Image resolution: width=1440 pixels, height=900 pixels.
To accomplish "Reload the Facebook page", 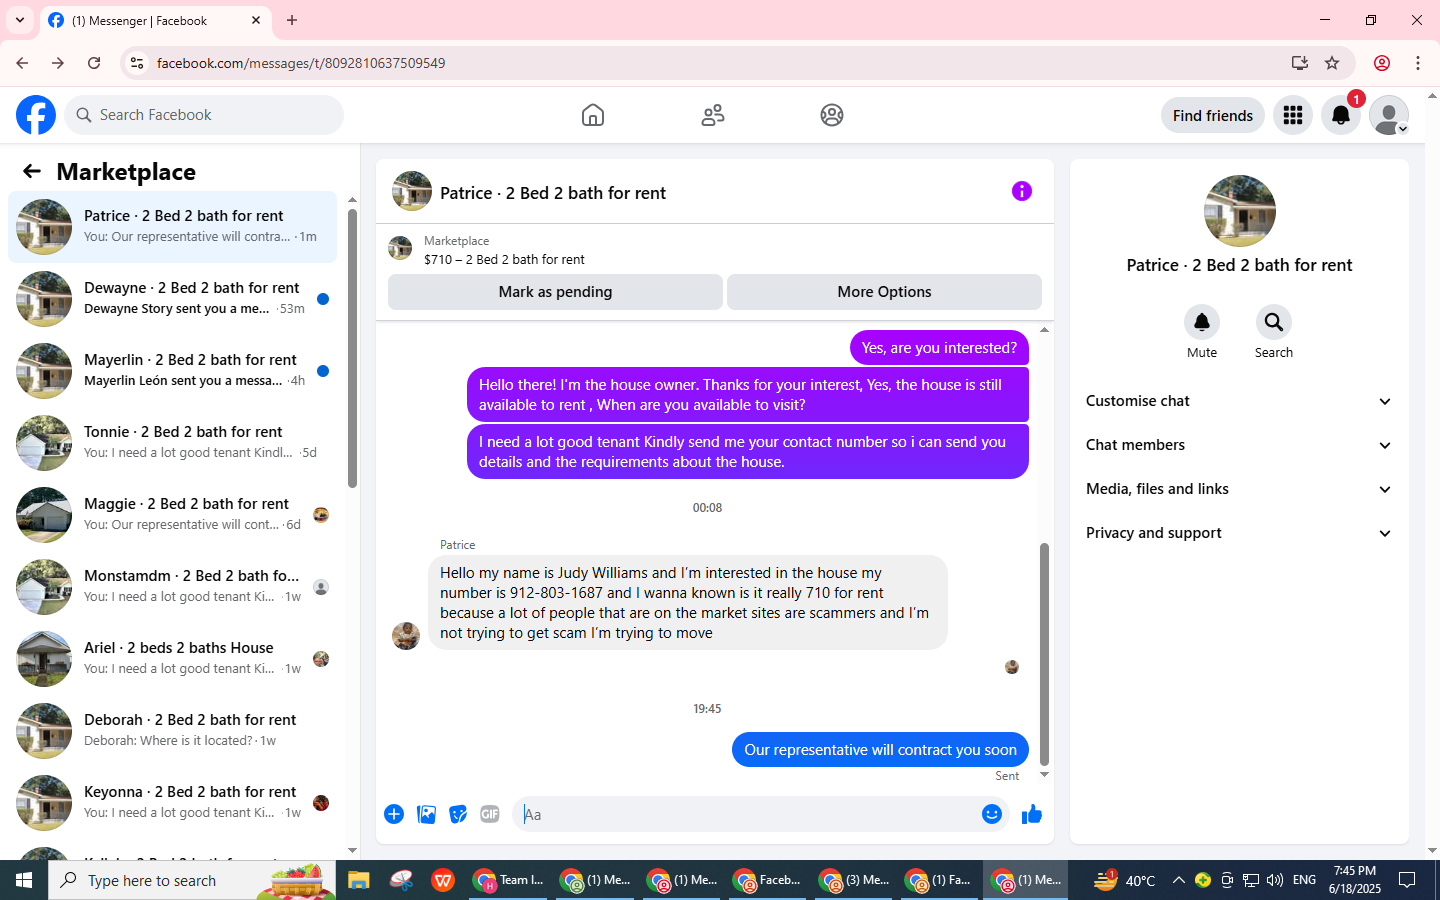I will click(94, 63).
